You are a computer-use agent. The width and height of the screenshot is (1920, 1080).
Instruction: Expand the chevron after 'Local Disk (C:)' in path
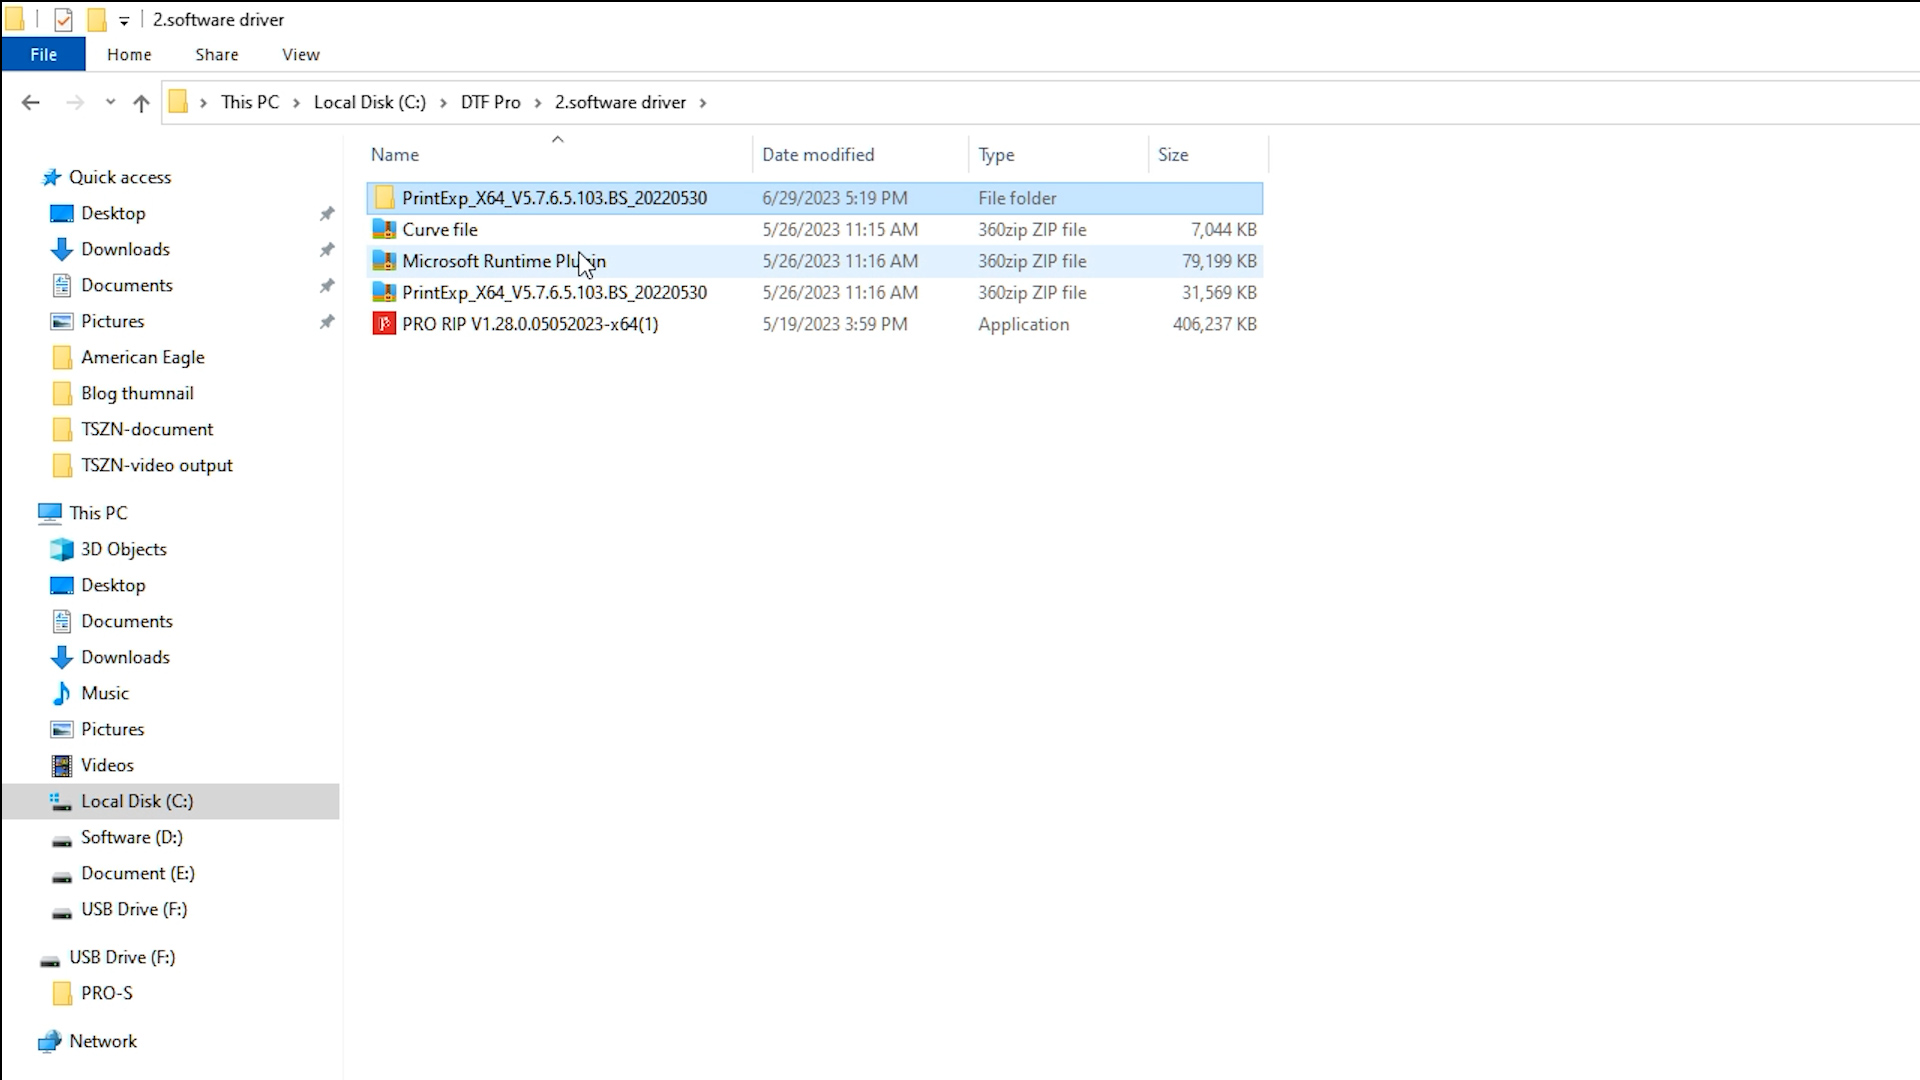[443, 102]
